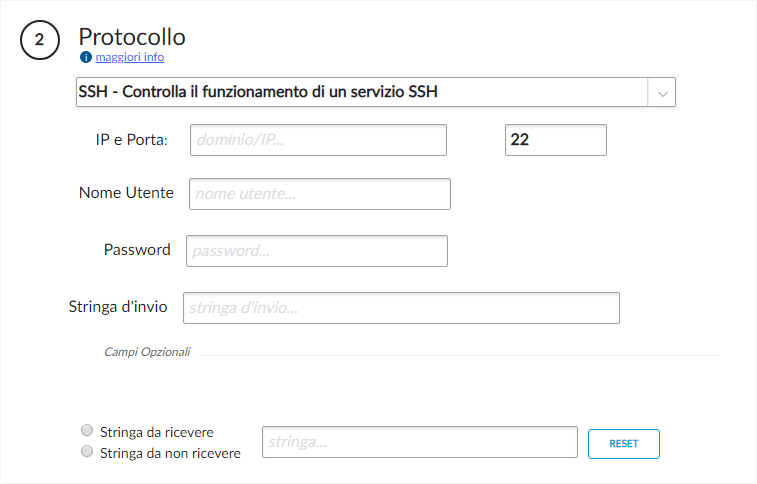Image resolution: width=757 pixels, height=484 pixels.
Task: Select 'Stringa da non ricevere' radio button
Action: pyautogui.click(x=87, y=452)
